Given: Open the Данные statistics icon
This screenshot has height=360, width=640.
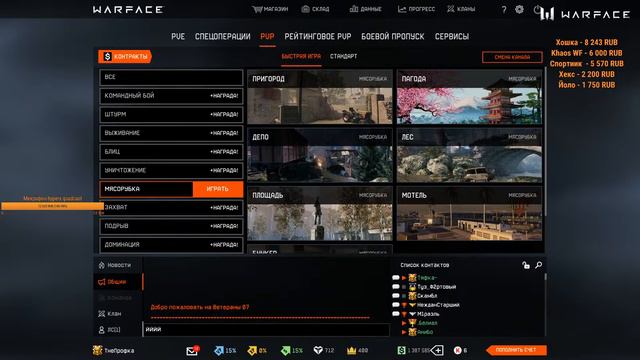Looking at the screenshot, I should point(354,9).
